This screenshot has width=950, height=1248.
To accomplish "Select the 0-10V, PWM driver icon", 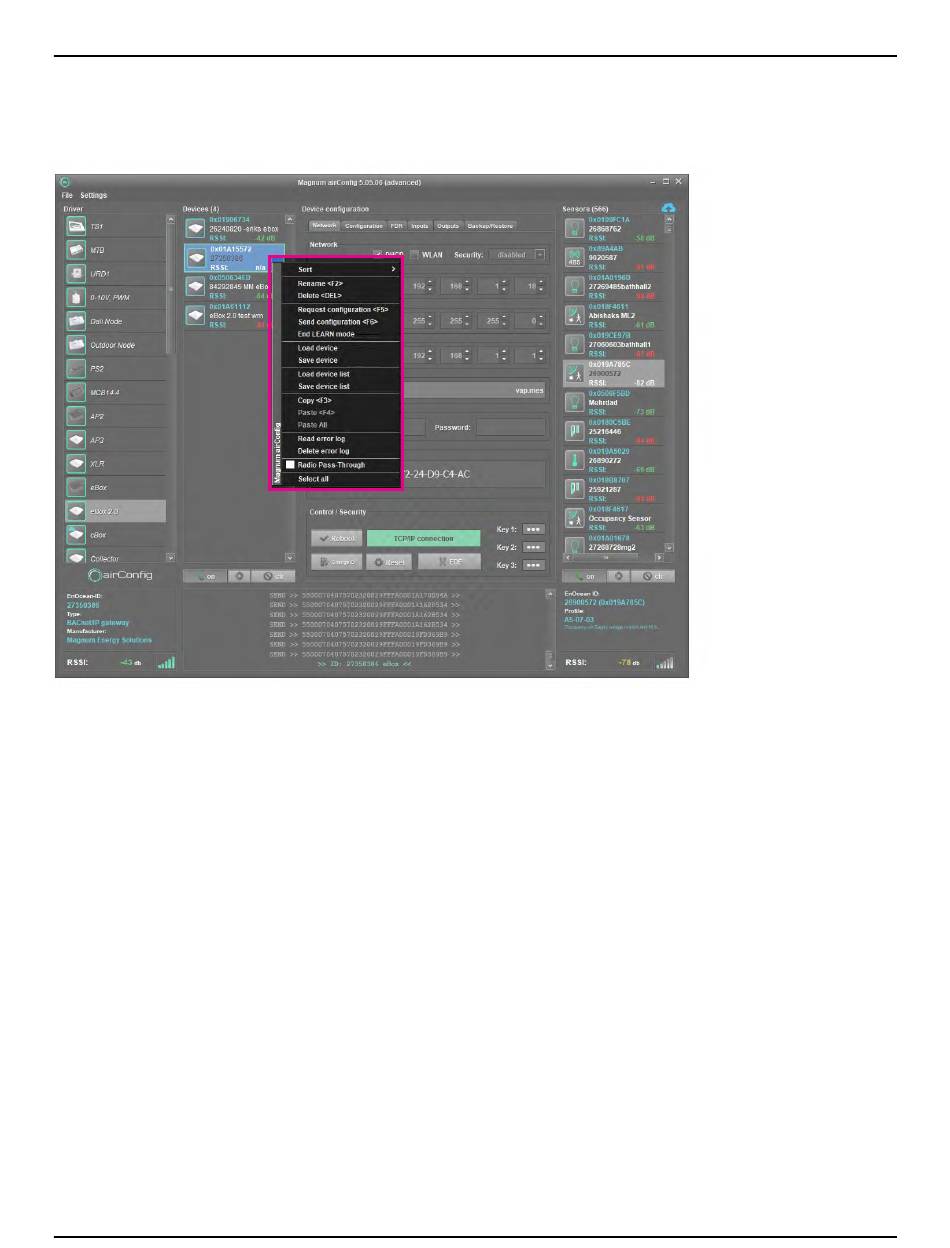I will click(77, 298).
